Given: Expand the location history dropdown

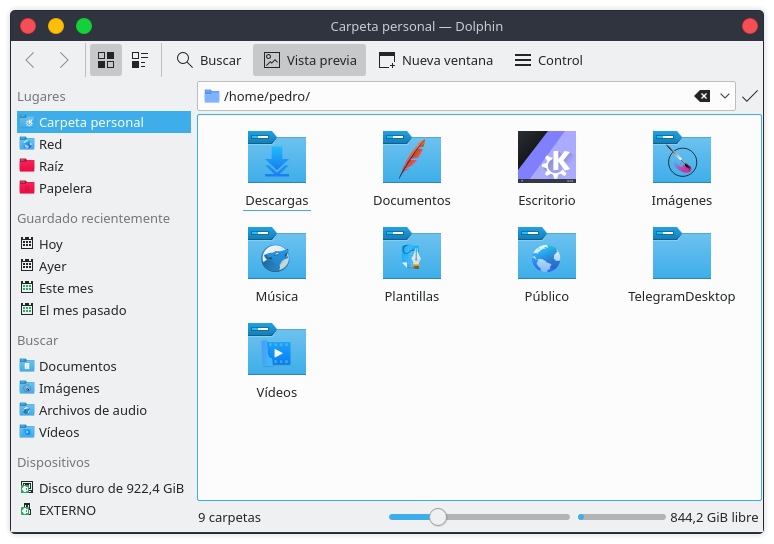Looking at the screenshot, I should (x=725, y=96).
